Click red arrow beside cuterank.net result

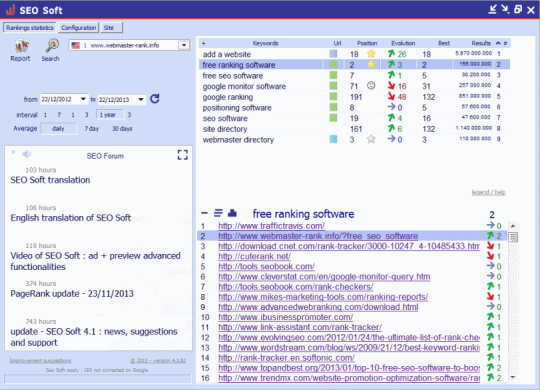pyautogui.click(x=490, y=256)
